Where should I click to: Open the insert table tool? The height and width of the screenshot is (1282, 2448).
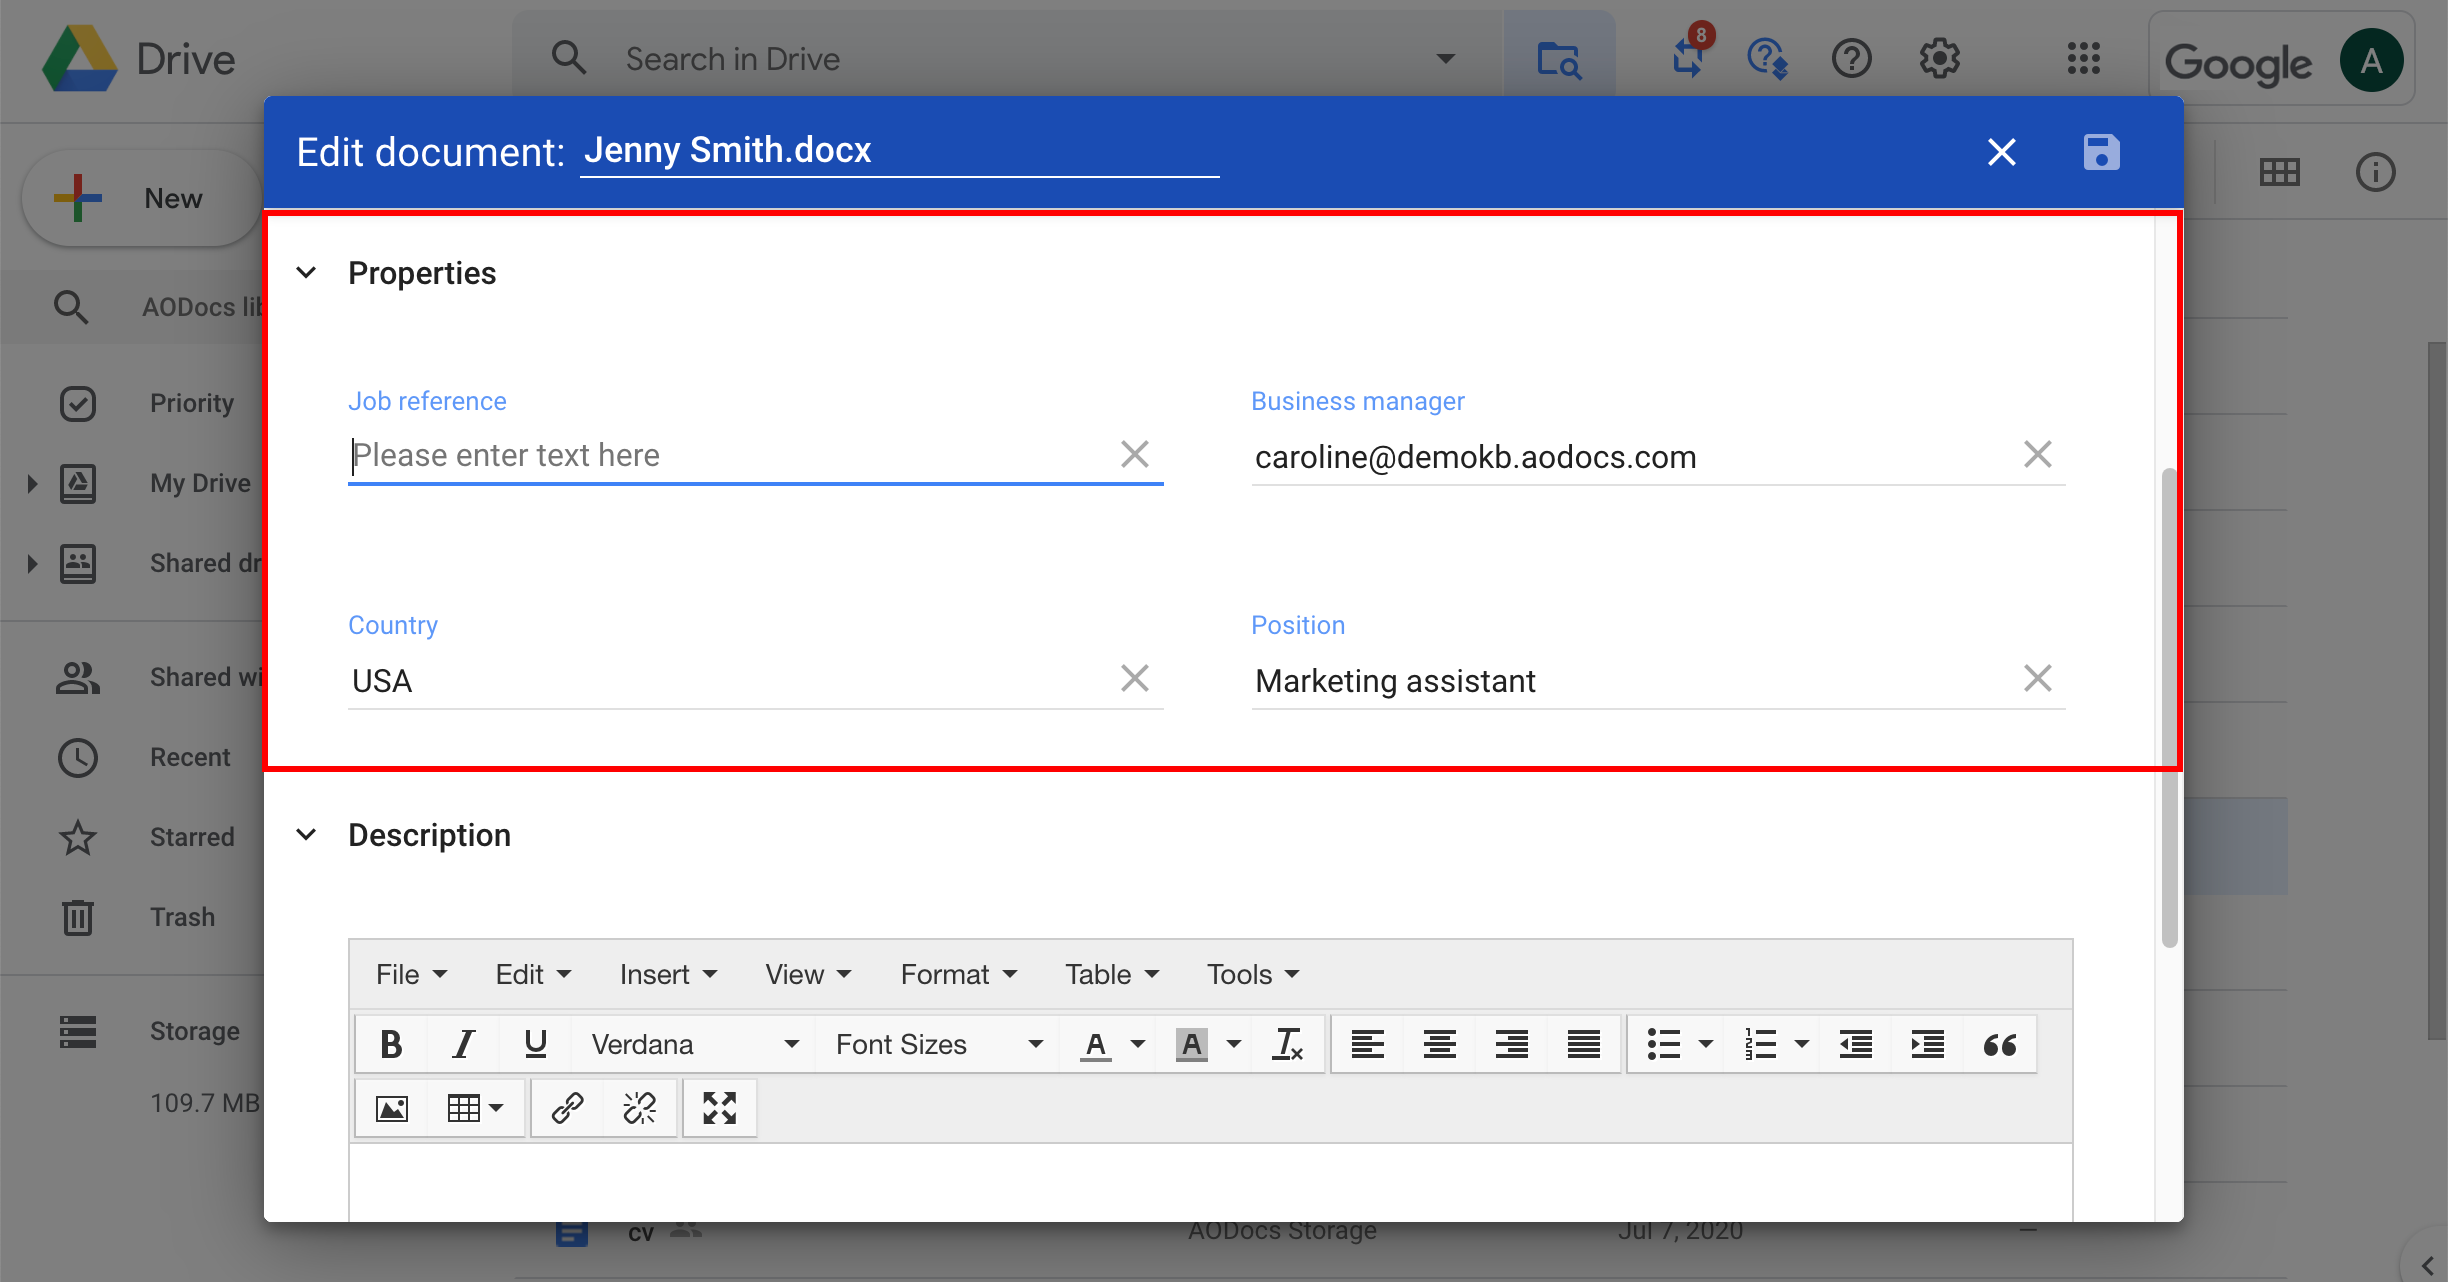coord(475,1108)
